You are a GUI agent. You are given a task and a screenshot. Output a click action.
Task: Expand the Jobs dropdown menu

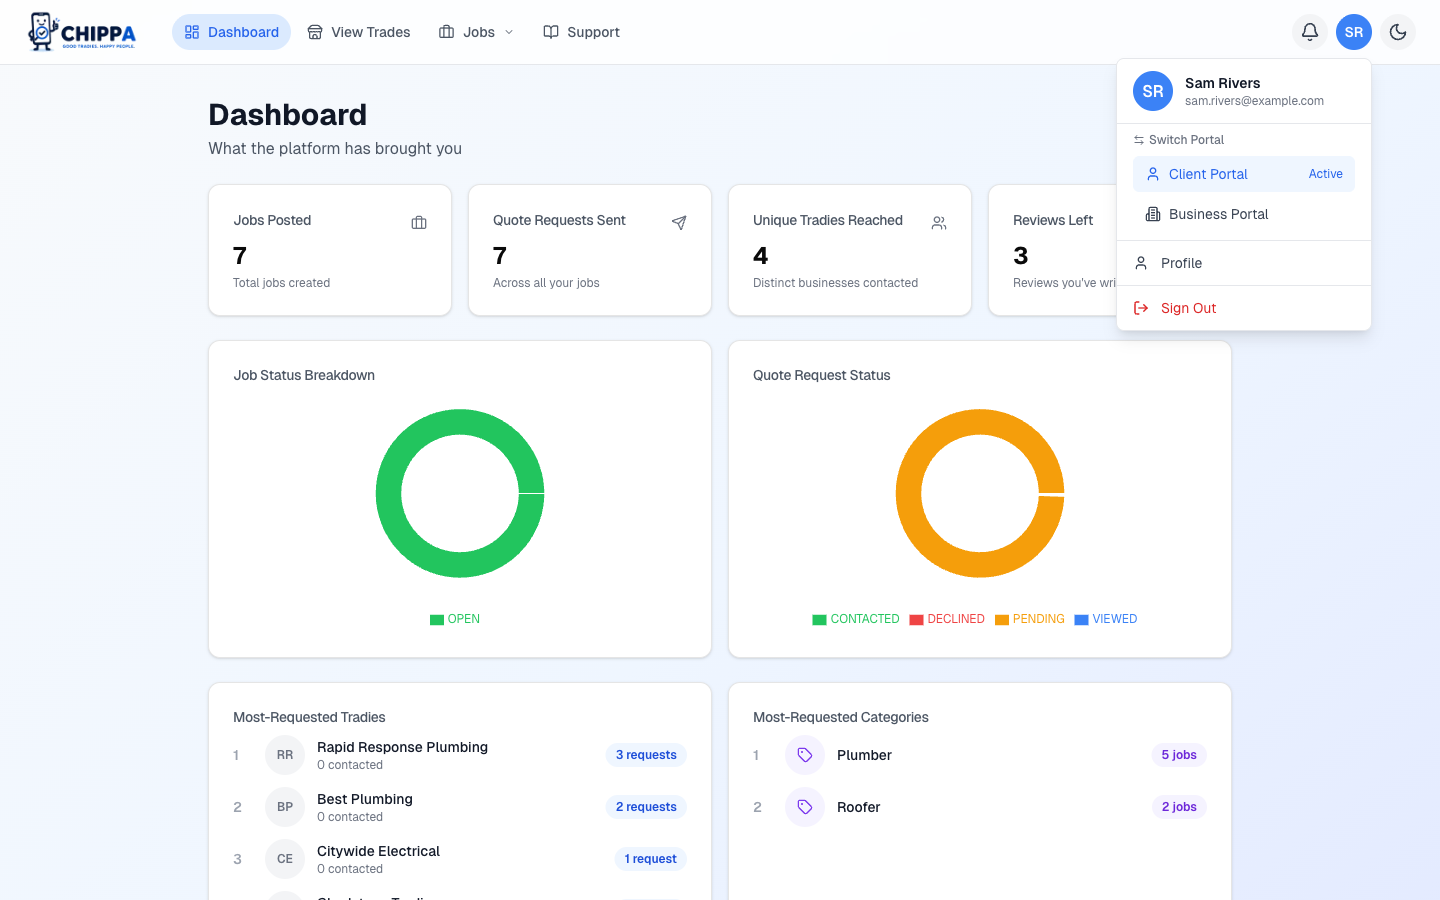pos(477,32)
